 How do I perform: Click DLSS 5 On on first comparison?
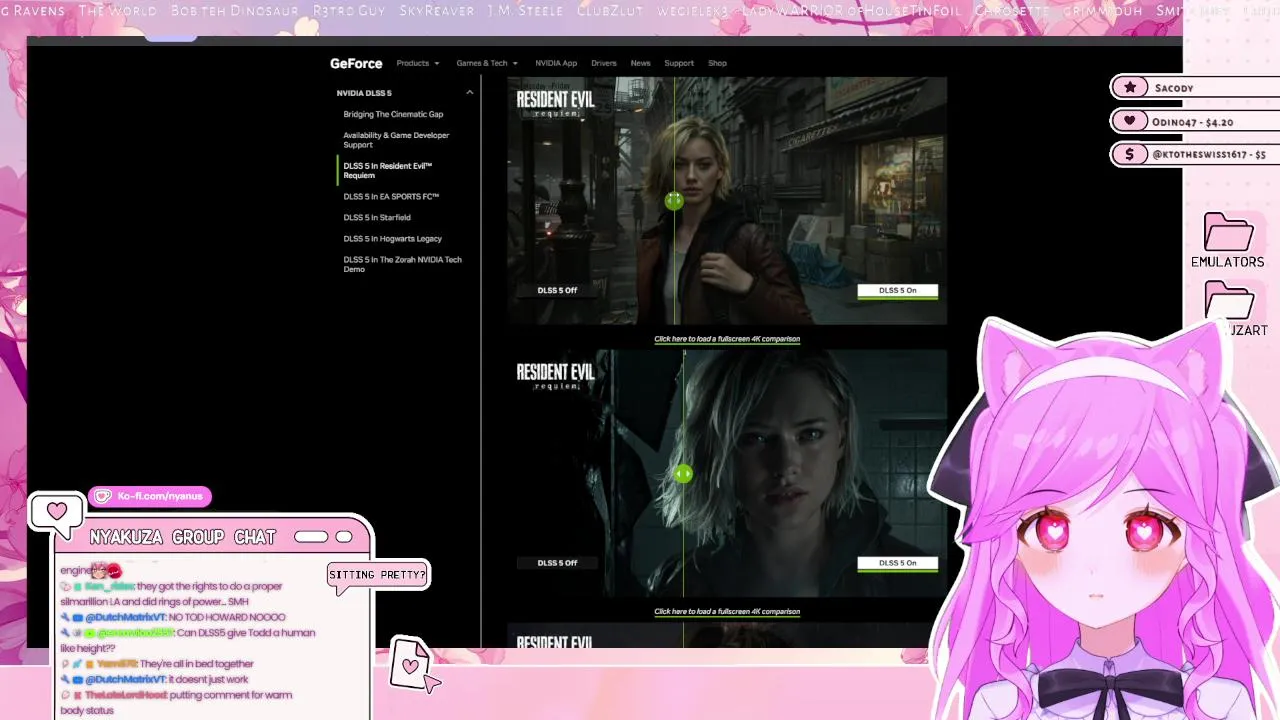click(x=898, y=291)
